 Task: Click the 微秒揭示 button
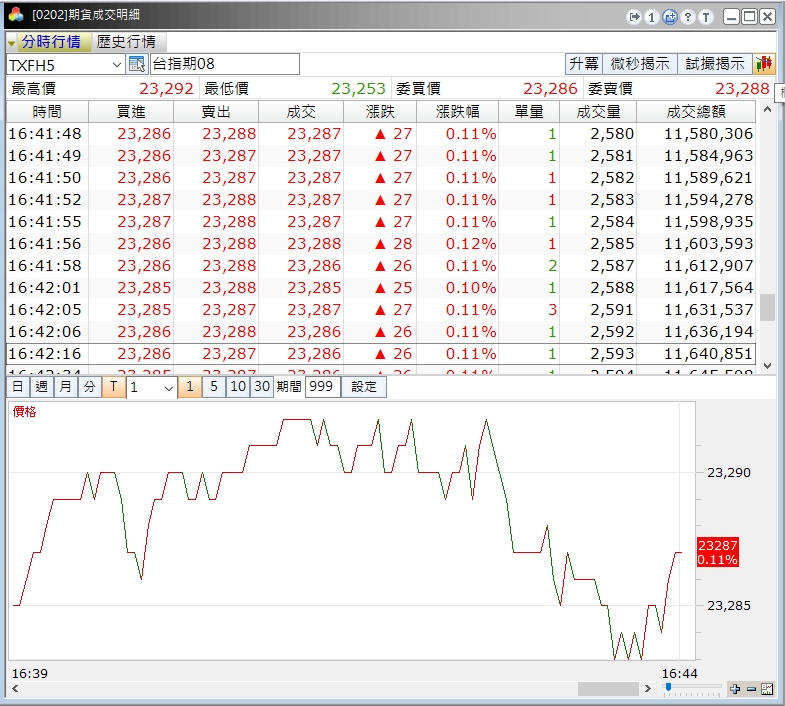tap(640, 64)
